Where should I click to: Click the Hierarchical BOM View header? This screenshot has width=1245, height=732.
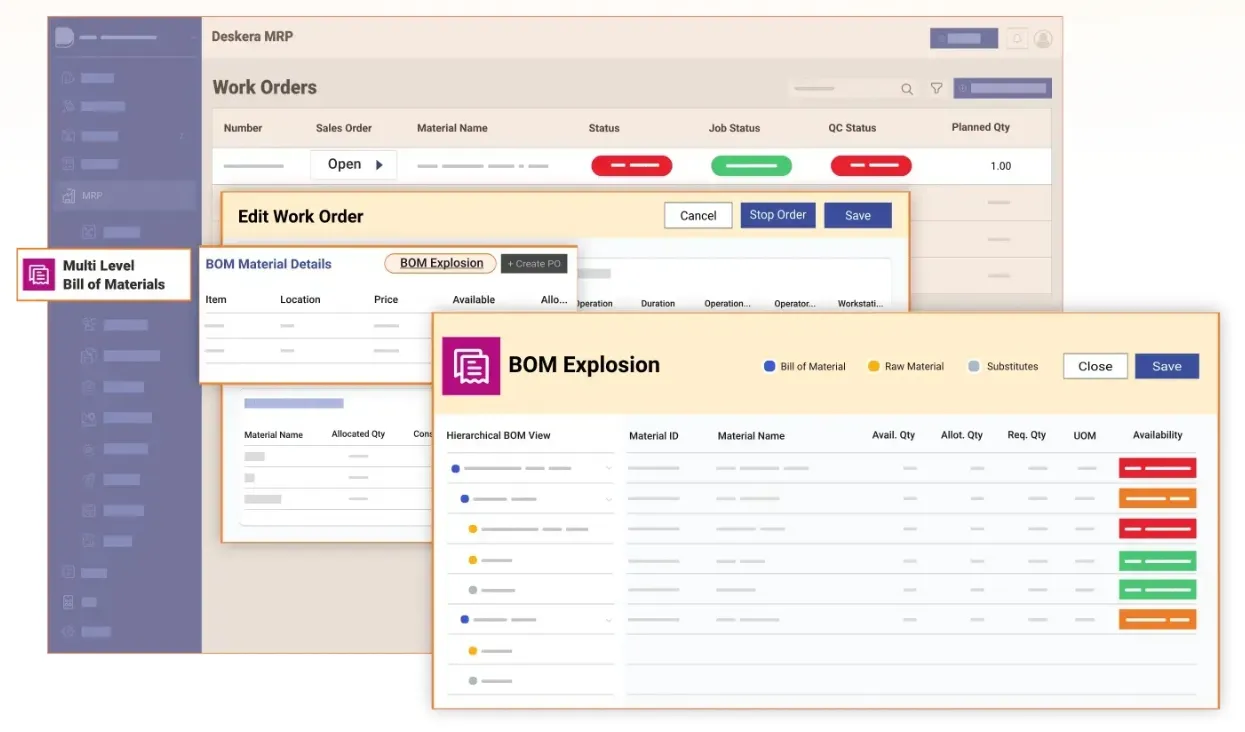pos(498,435)
